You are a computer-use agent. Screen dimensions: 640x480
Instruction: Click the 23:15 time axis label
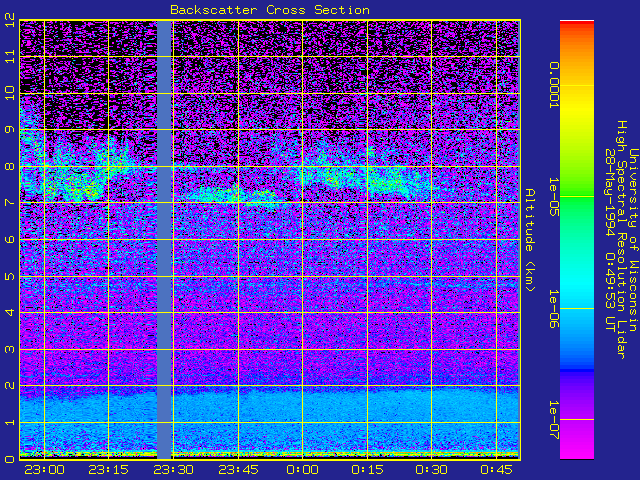click(x=108, y=470)
